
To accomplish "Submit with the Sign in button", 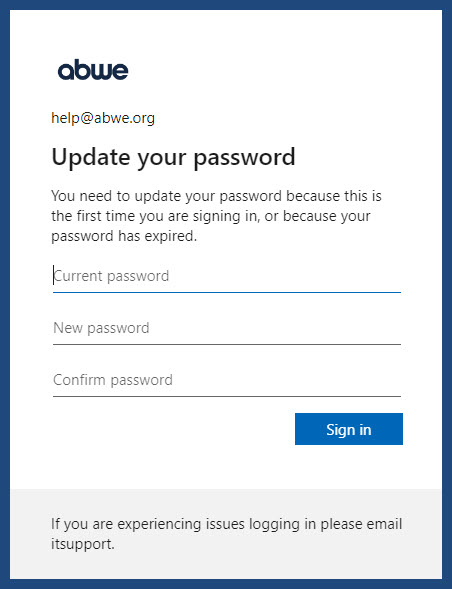I will (x=349, y=429).
